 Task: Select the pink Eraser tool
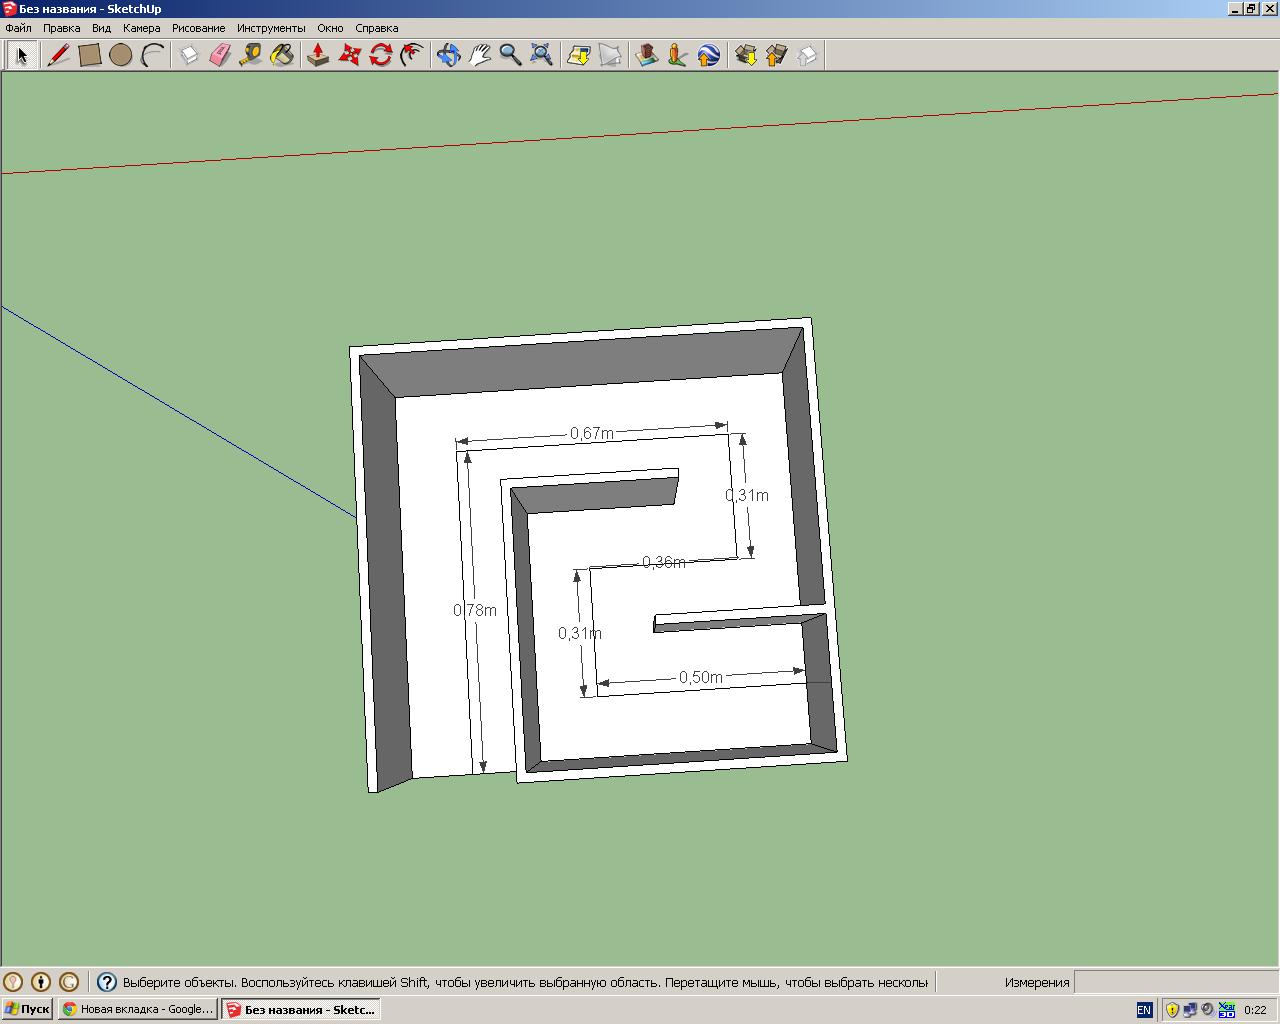tap(220, 55)
